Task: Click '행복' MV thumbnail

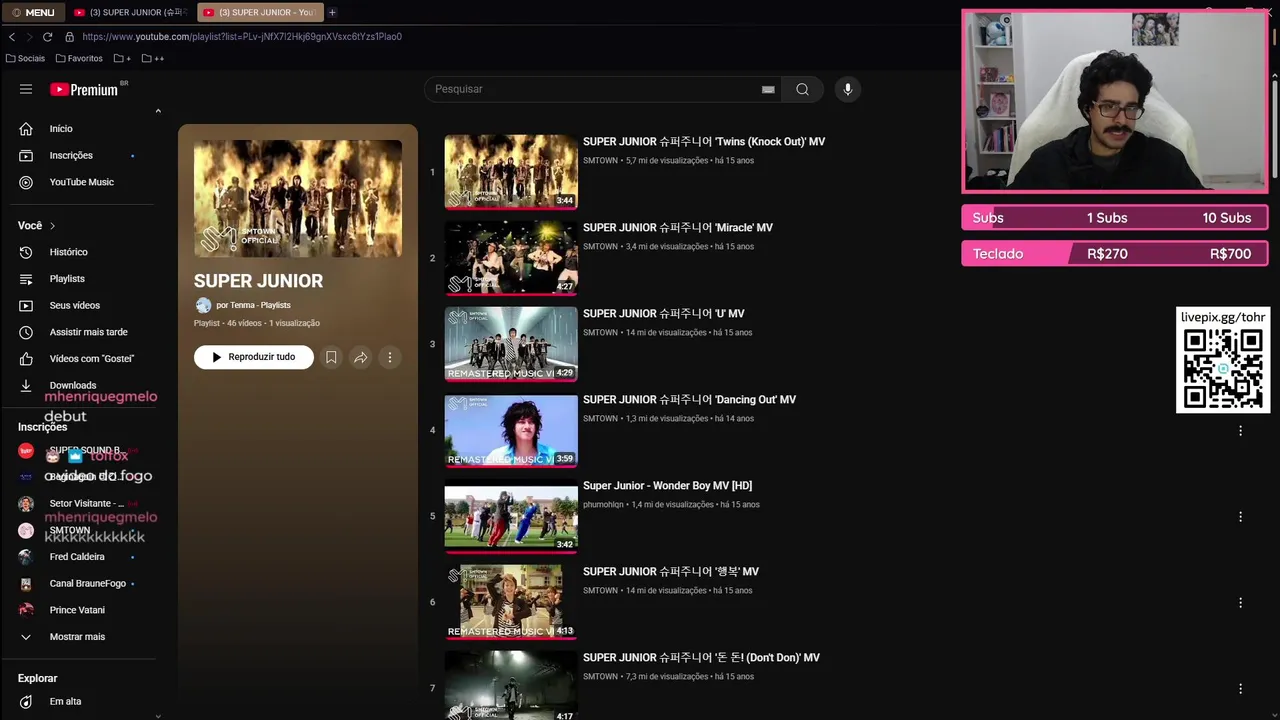Action: pyautogui.click(x=511, y=602)
